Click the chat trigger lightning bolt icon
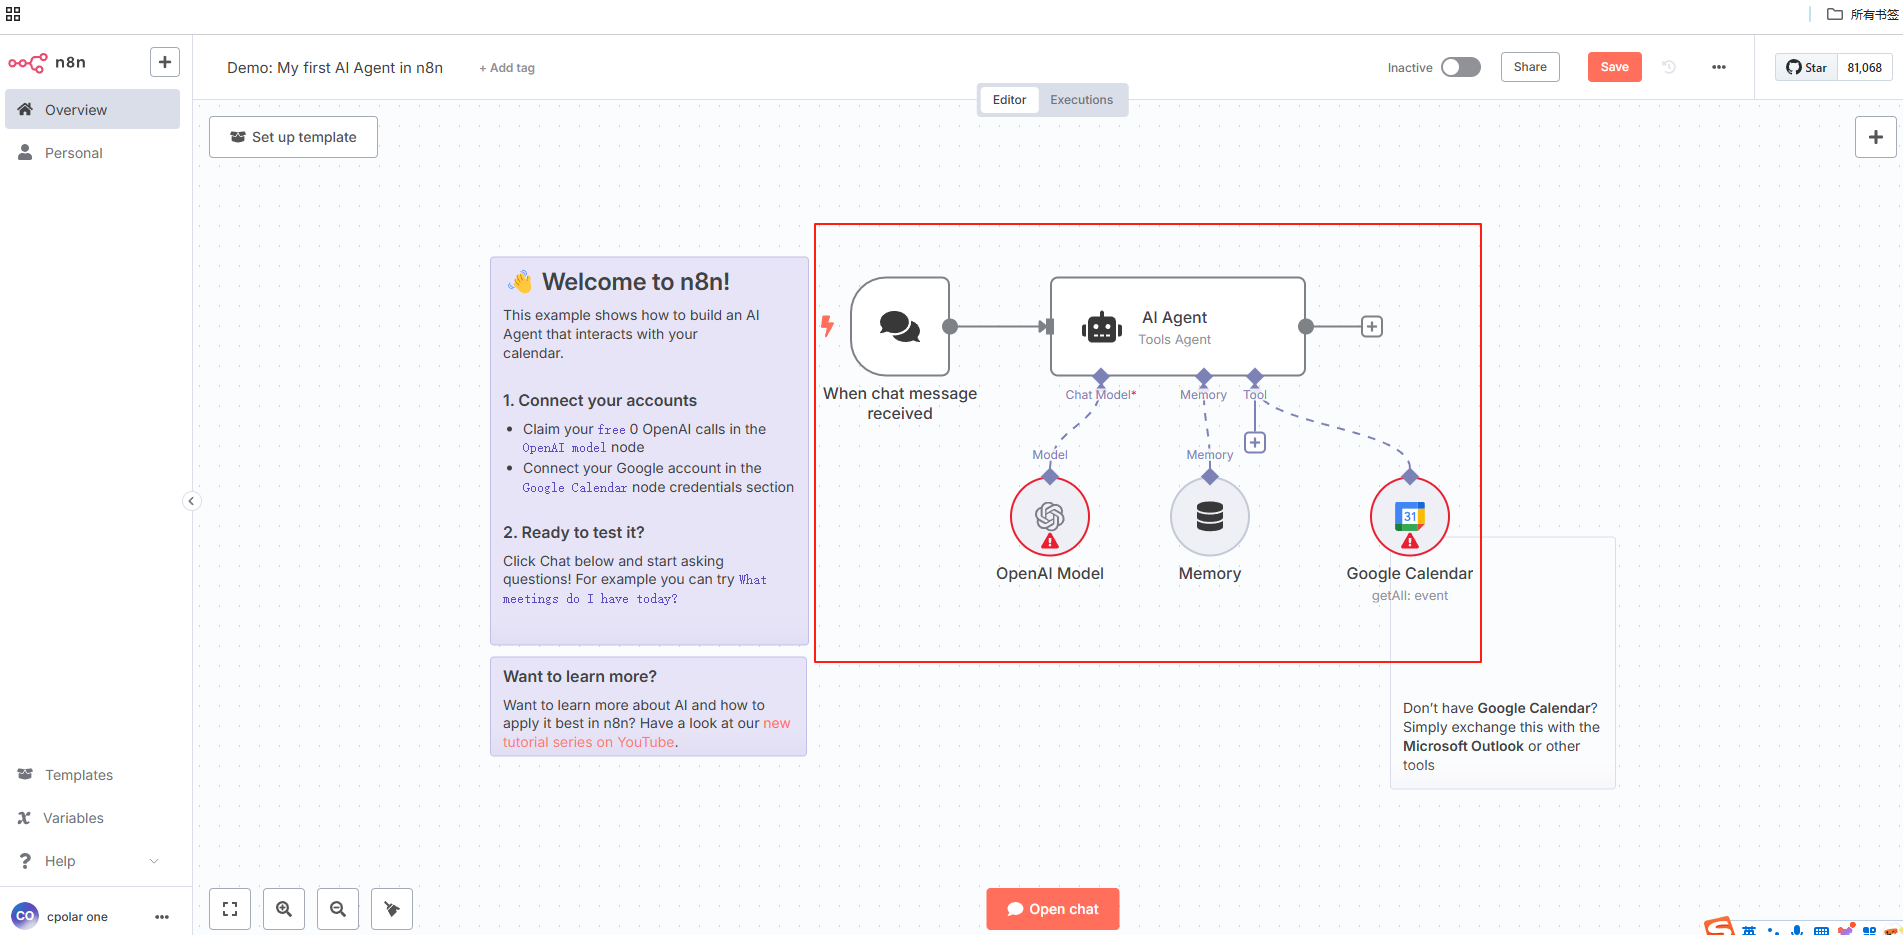Screen dimensions: 1903x935 tap(827, 326)
